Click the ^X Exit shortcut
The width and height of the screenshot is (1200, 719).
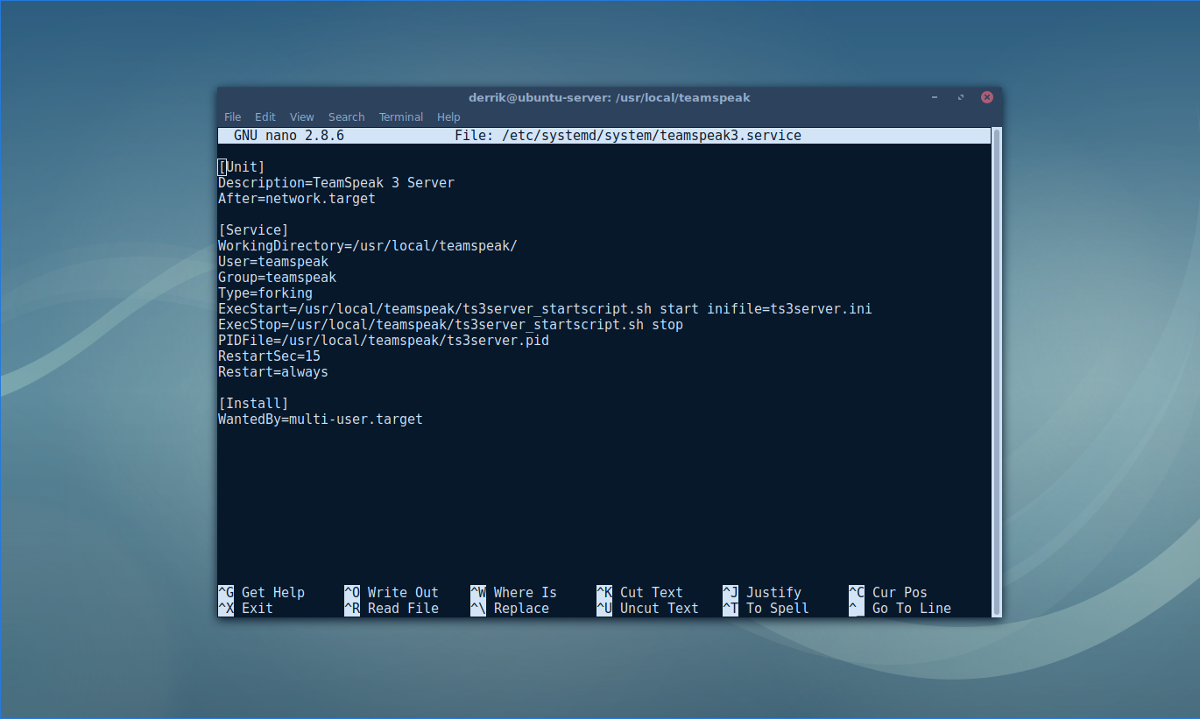pos(245,608)
